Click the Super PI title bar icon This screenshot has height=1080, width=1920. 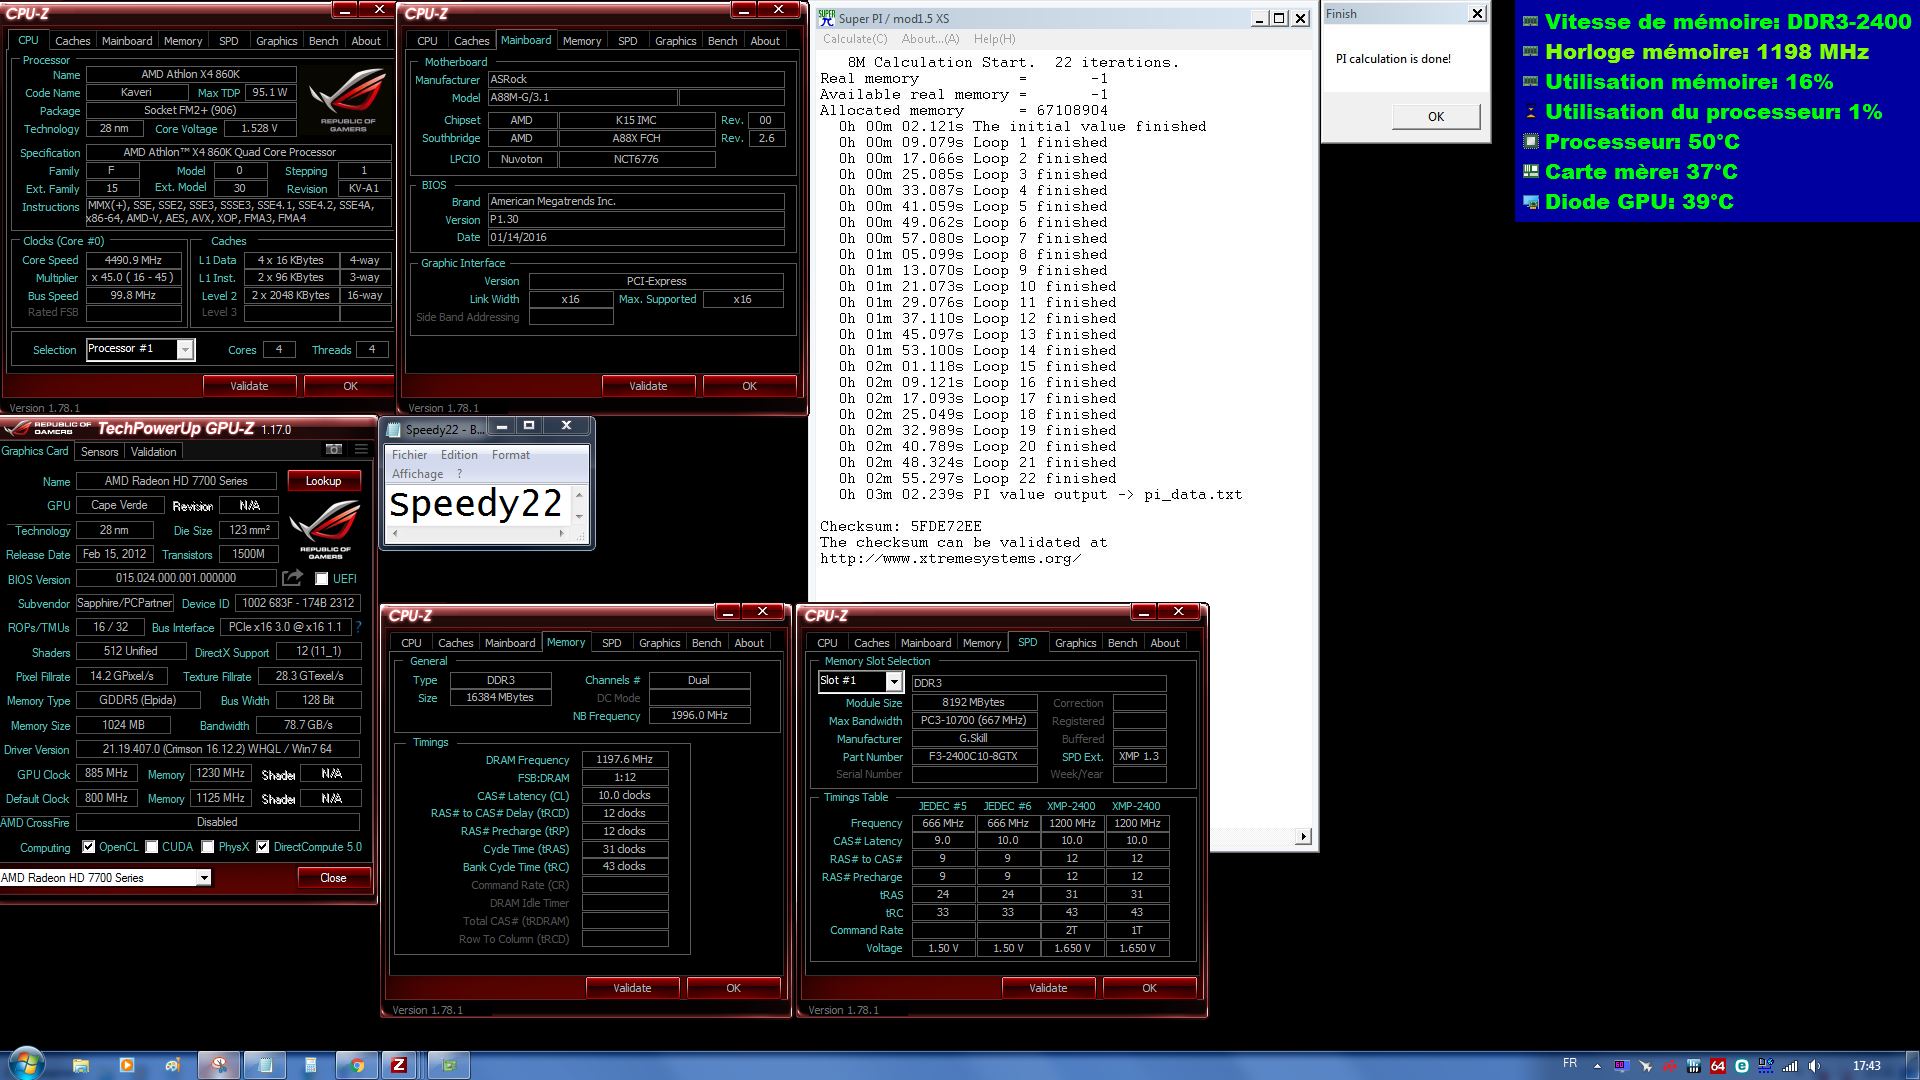[826, 18]
